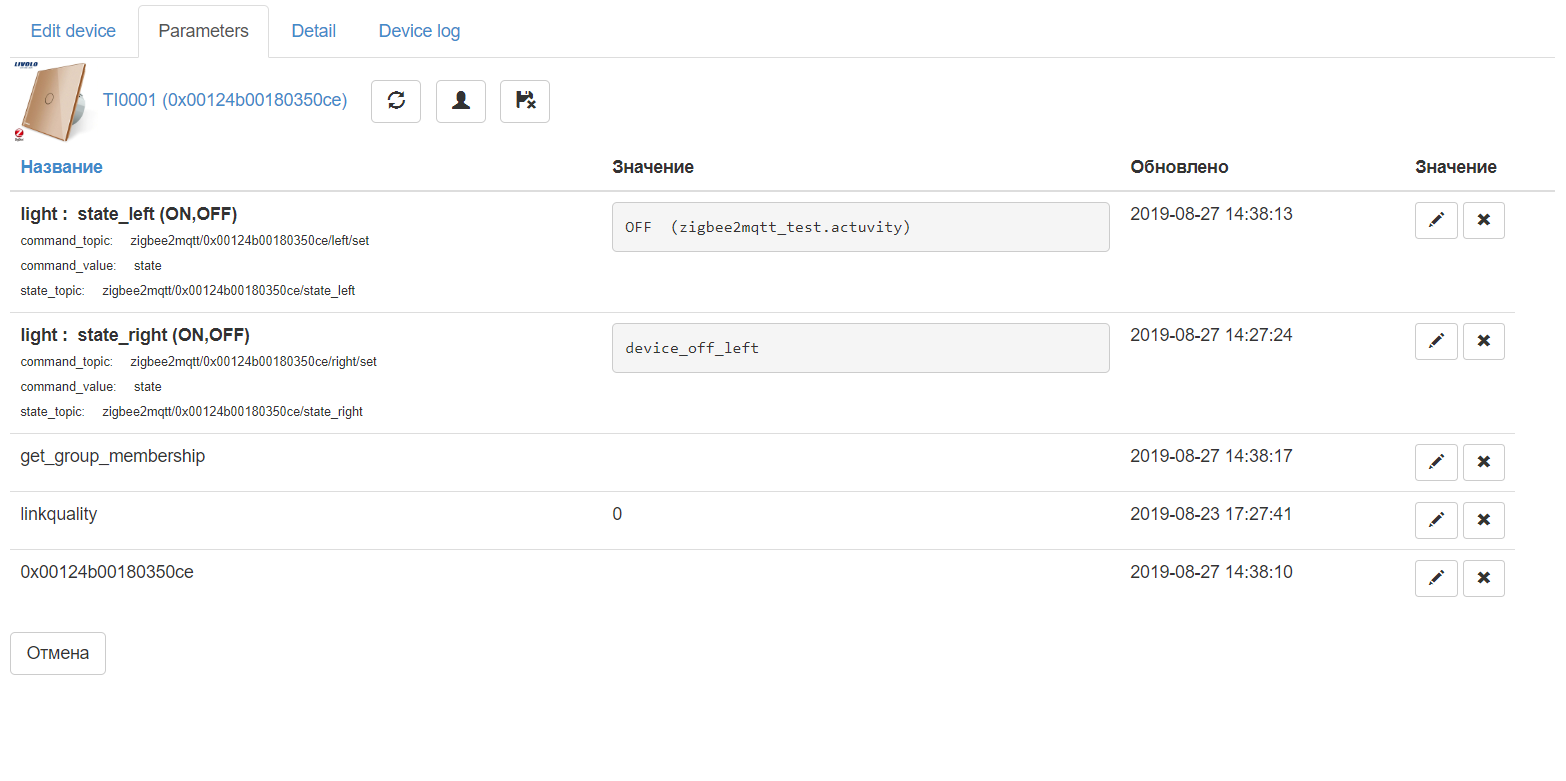Viewport: 1566px width, 781px height.
Task: Edit the state_left parameter with pencil icon
Action: [x=1436, y=220]
